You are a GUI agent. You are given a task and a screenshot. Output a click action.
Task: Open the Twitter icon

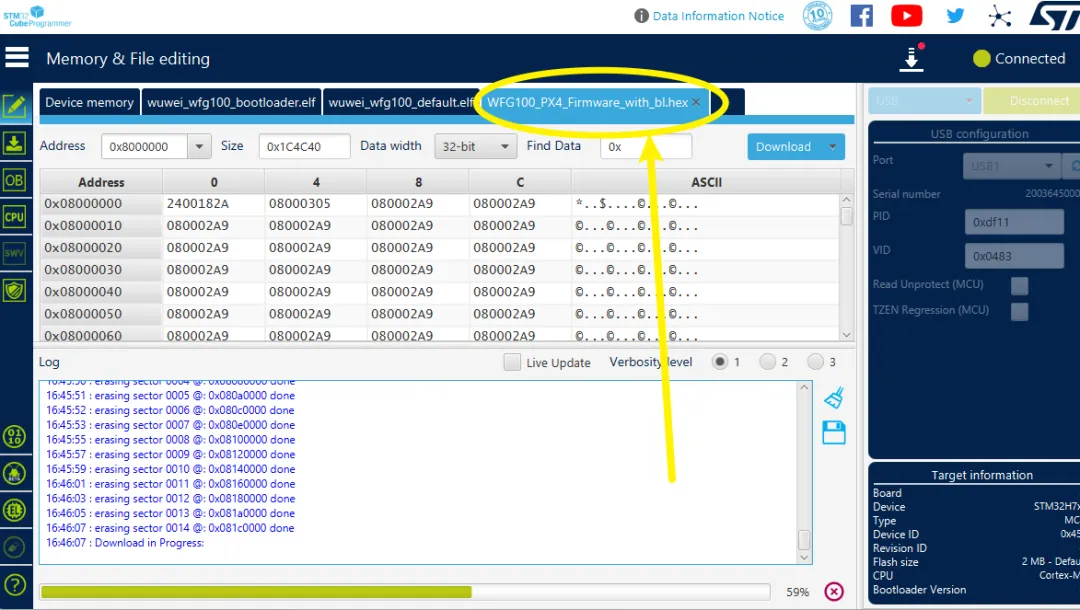click(x=955, y=15)
